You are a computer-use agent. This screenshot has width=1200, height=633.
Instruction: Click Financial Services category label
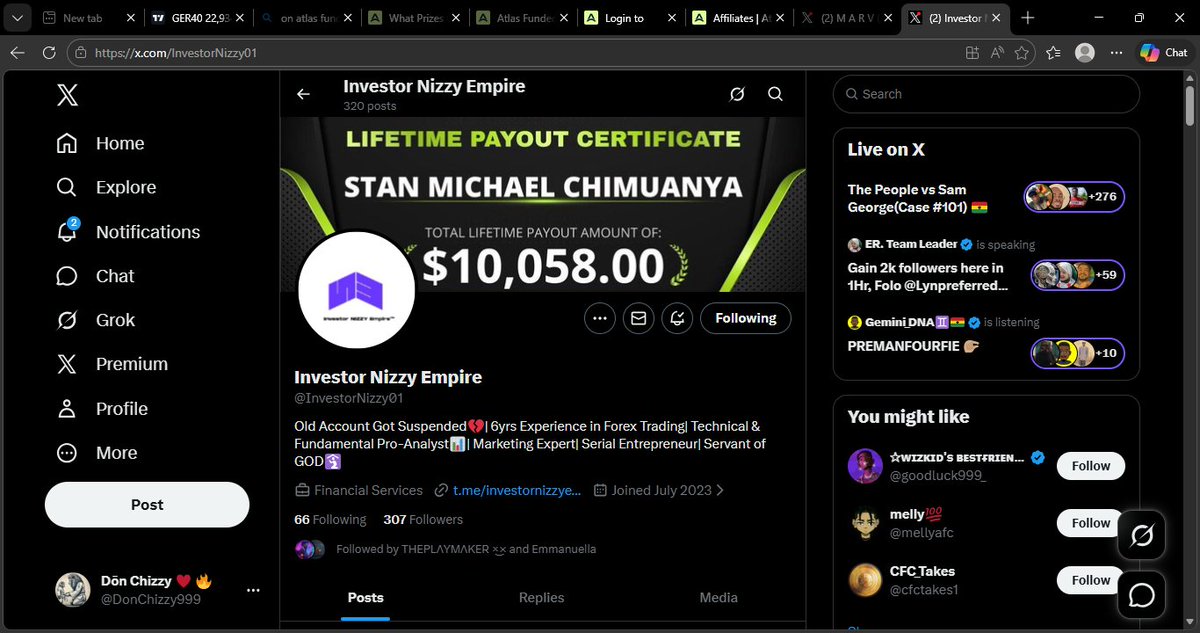[368, 490]
